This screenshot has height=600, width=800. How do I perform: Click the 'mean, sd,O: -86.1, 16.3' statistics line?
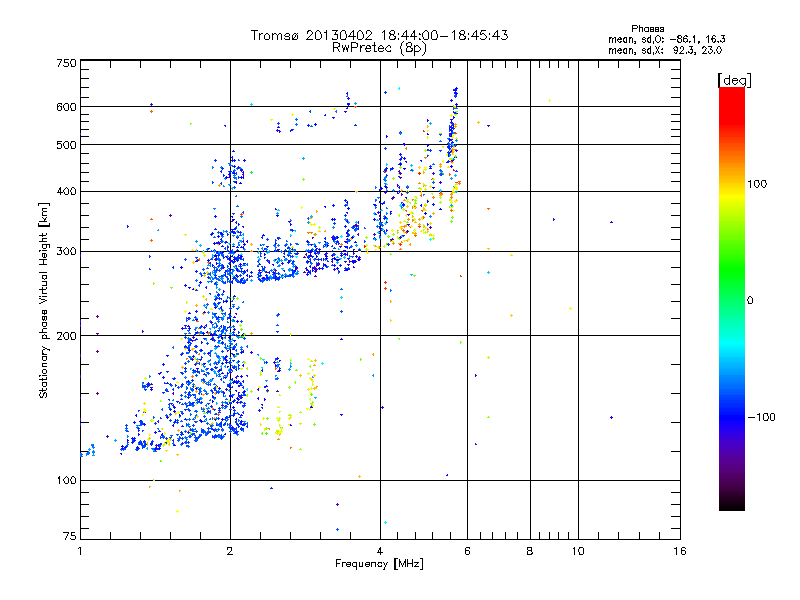coord(666,39)
